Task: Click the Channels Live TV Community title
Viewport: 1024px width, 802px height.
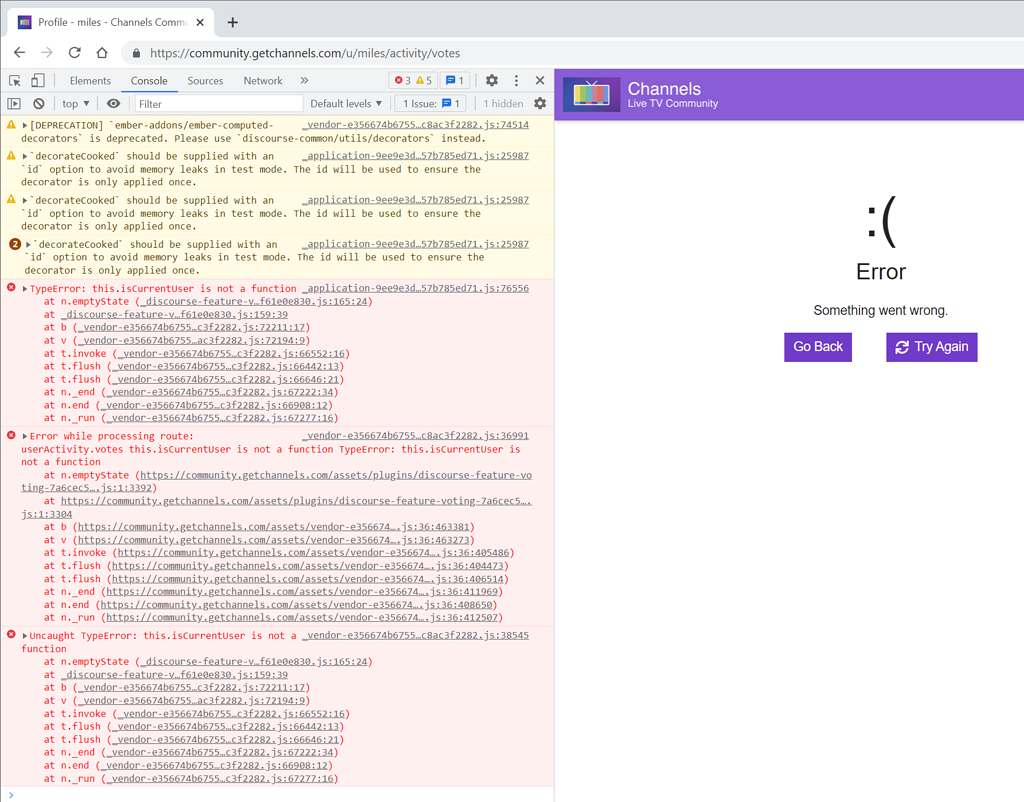Action: click(x=673, y=95)
